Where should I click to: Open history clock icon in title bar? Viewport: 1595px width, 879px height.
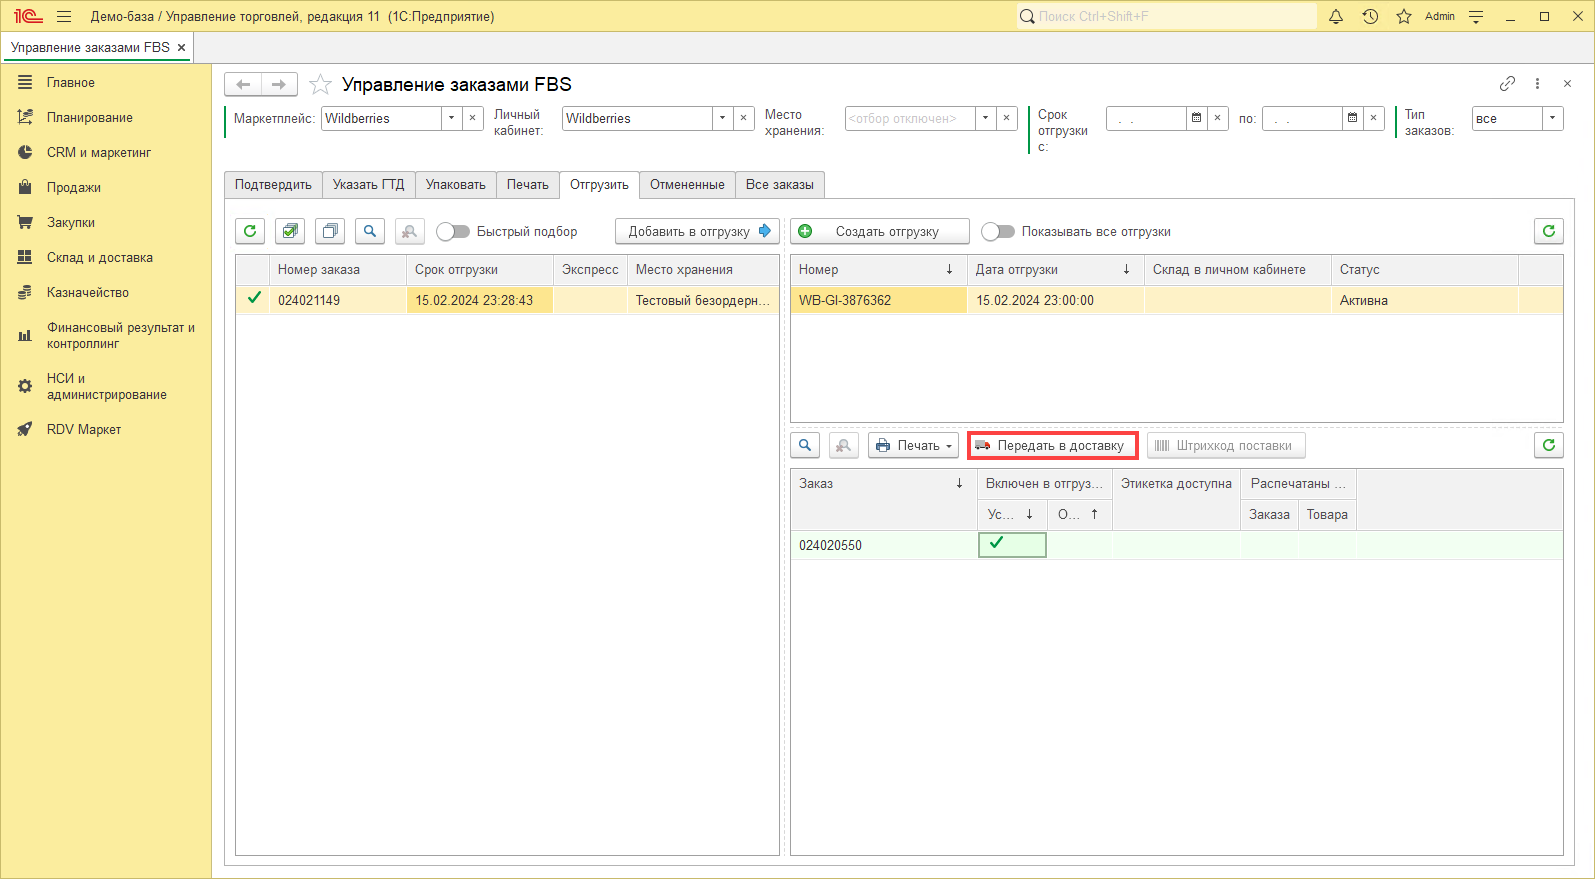coord(1370,16)
